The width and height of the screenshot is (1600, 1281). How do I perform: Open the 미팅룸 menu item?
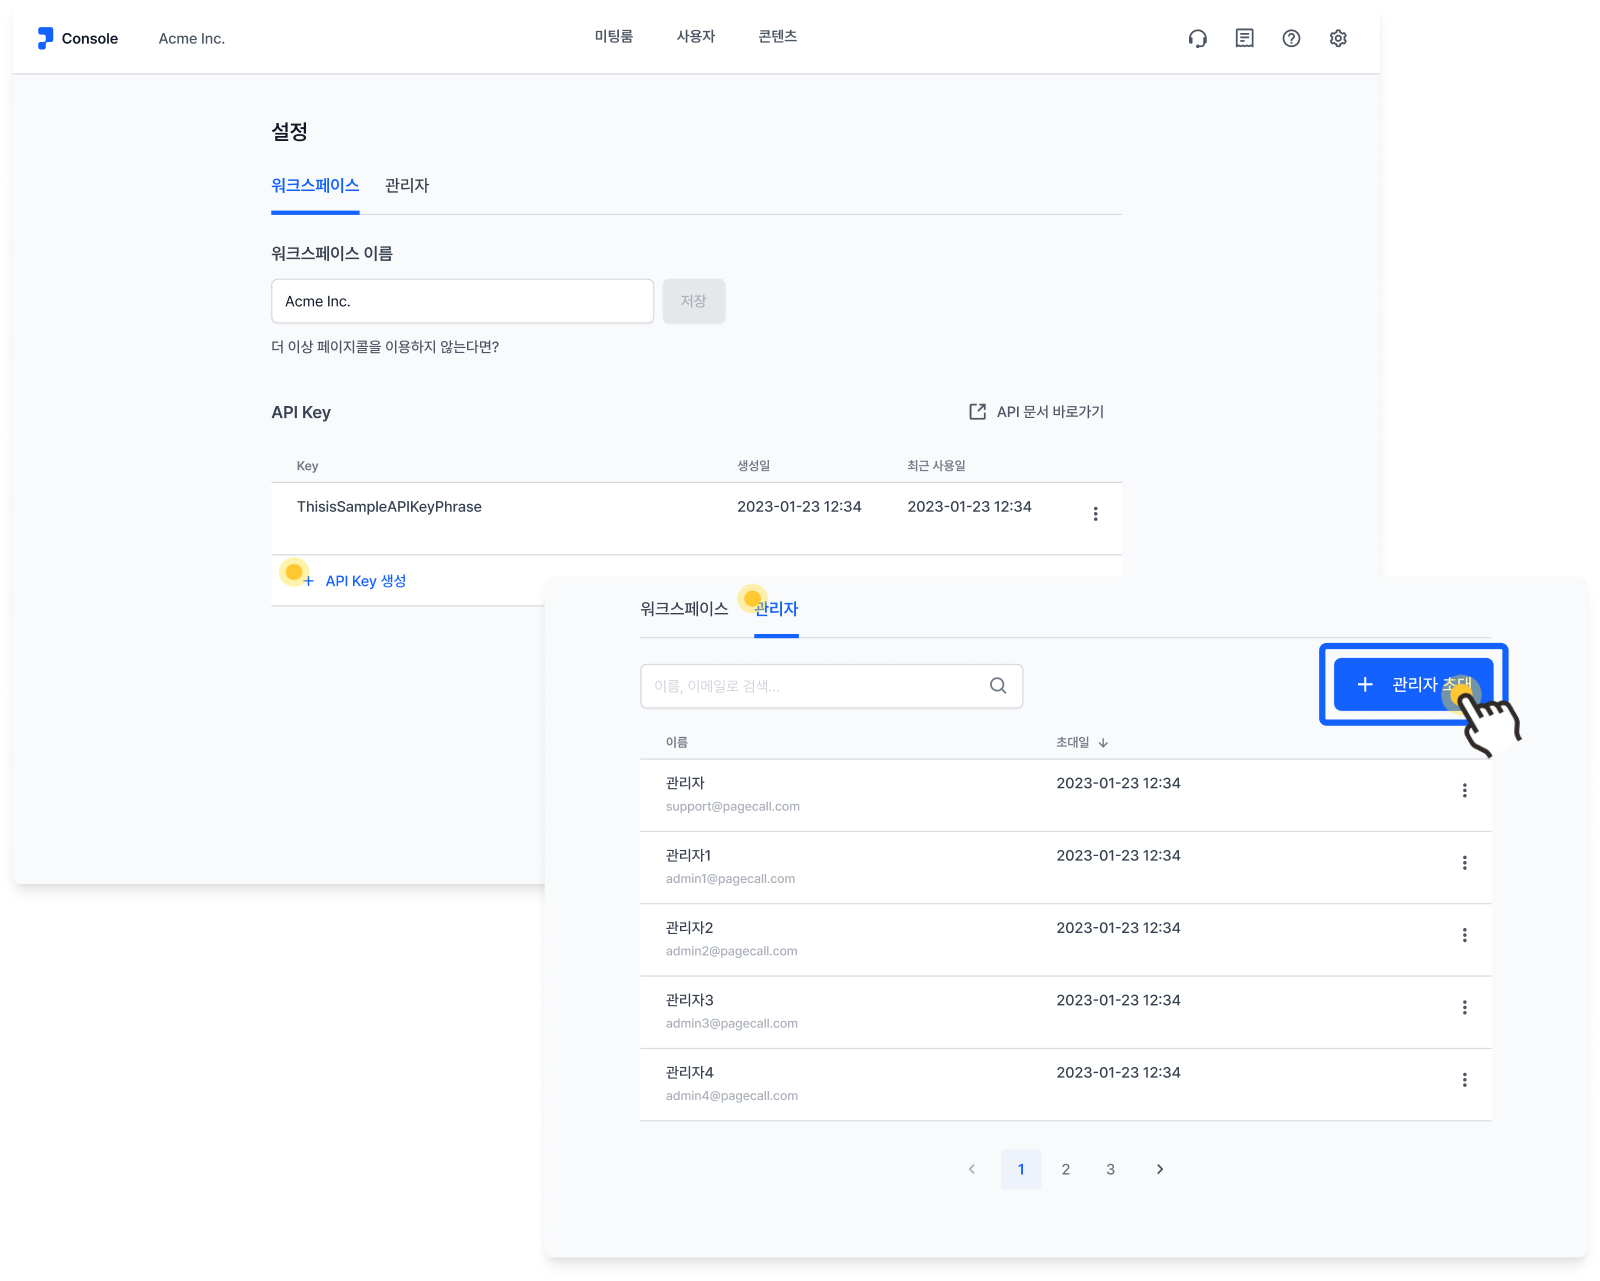pyautogui.click(x=614, y=37)
